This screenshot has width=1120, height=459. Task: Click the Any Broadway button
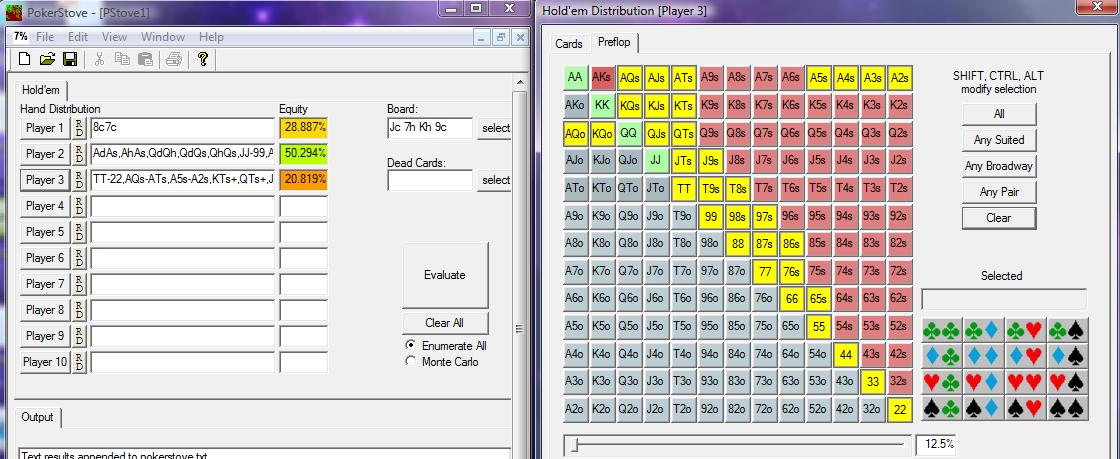tap(999, 166)
